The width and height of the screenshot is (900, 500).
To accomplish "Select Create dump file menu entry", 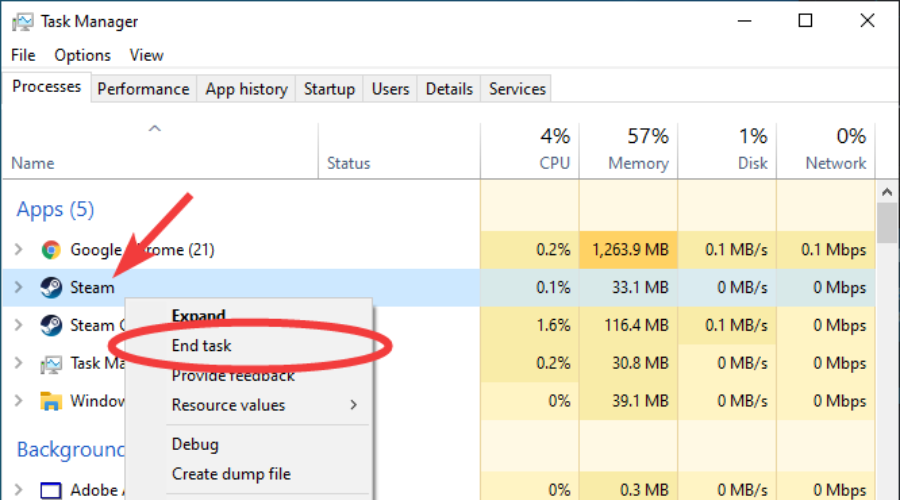I will point(231,474).
